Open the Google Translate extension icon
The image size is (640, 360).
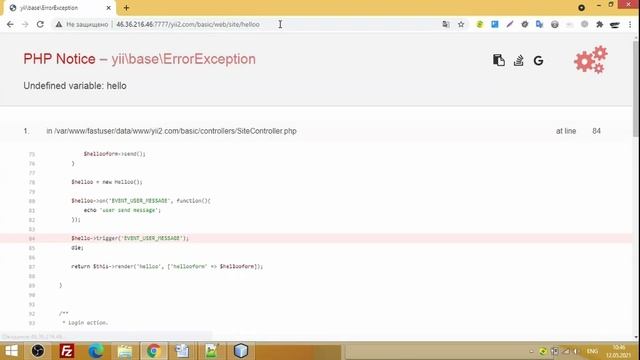pos(540,24)
